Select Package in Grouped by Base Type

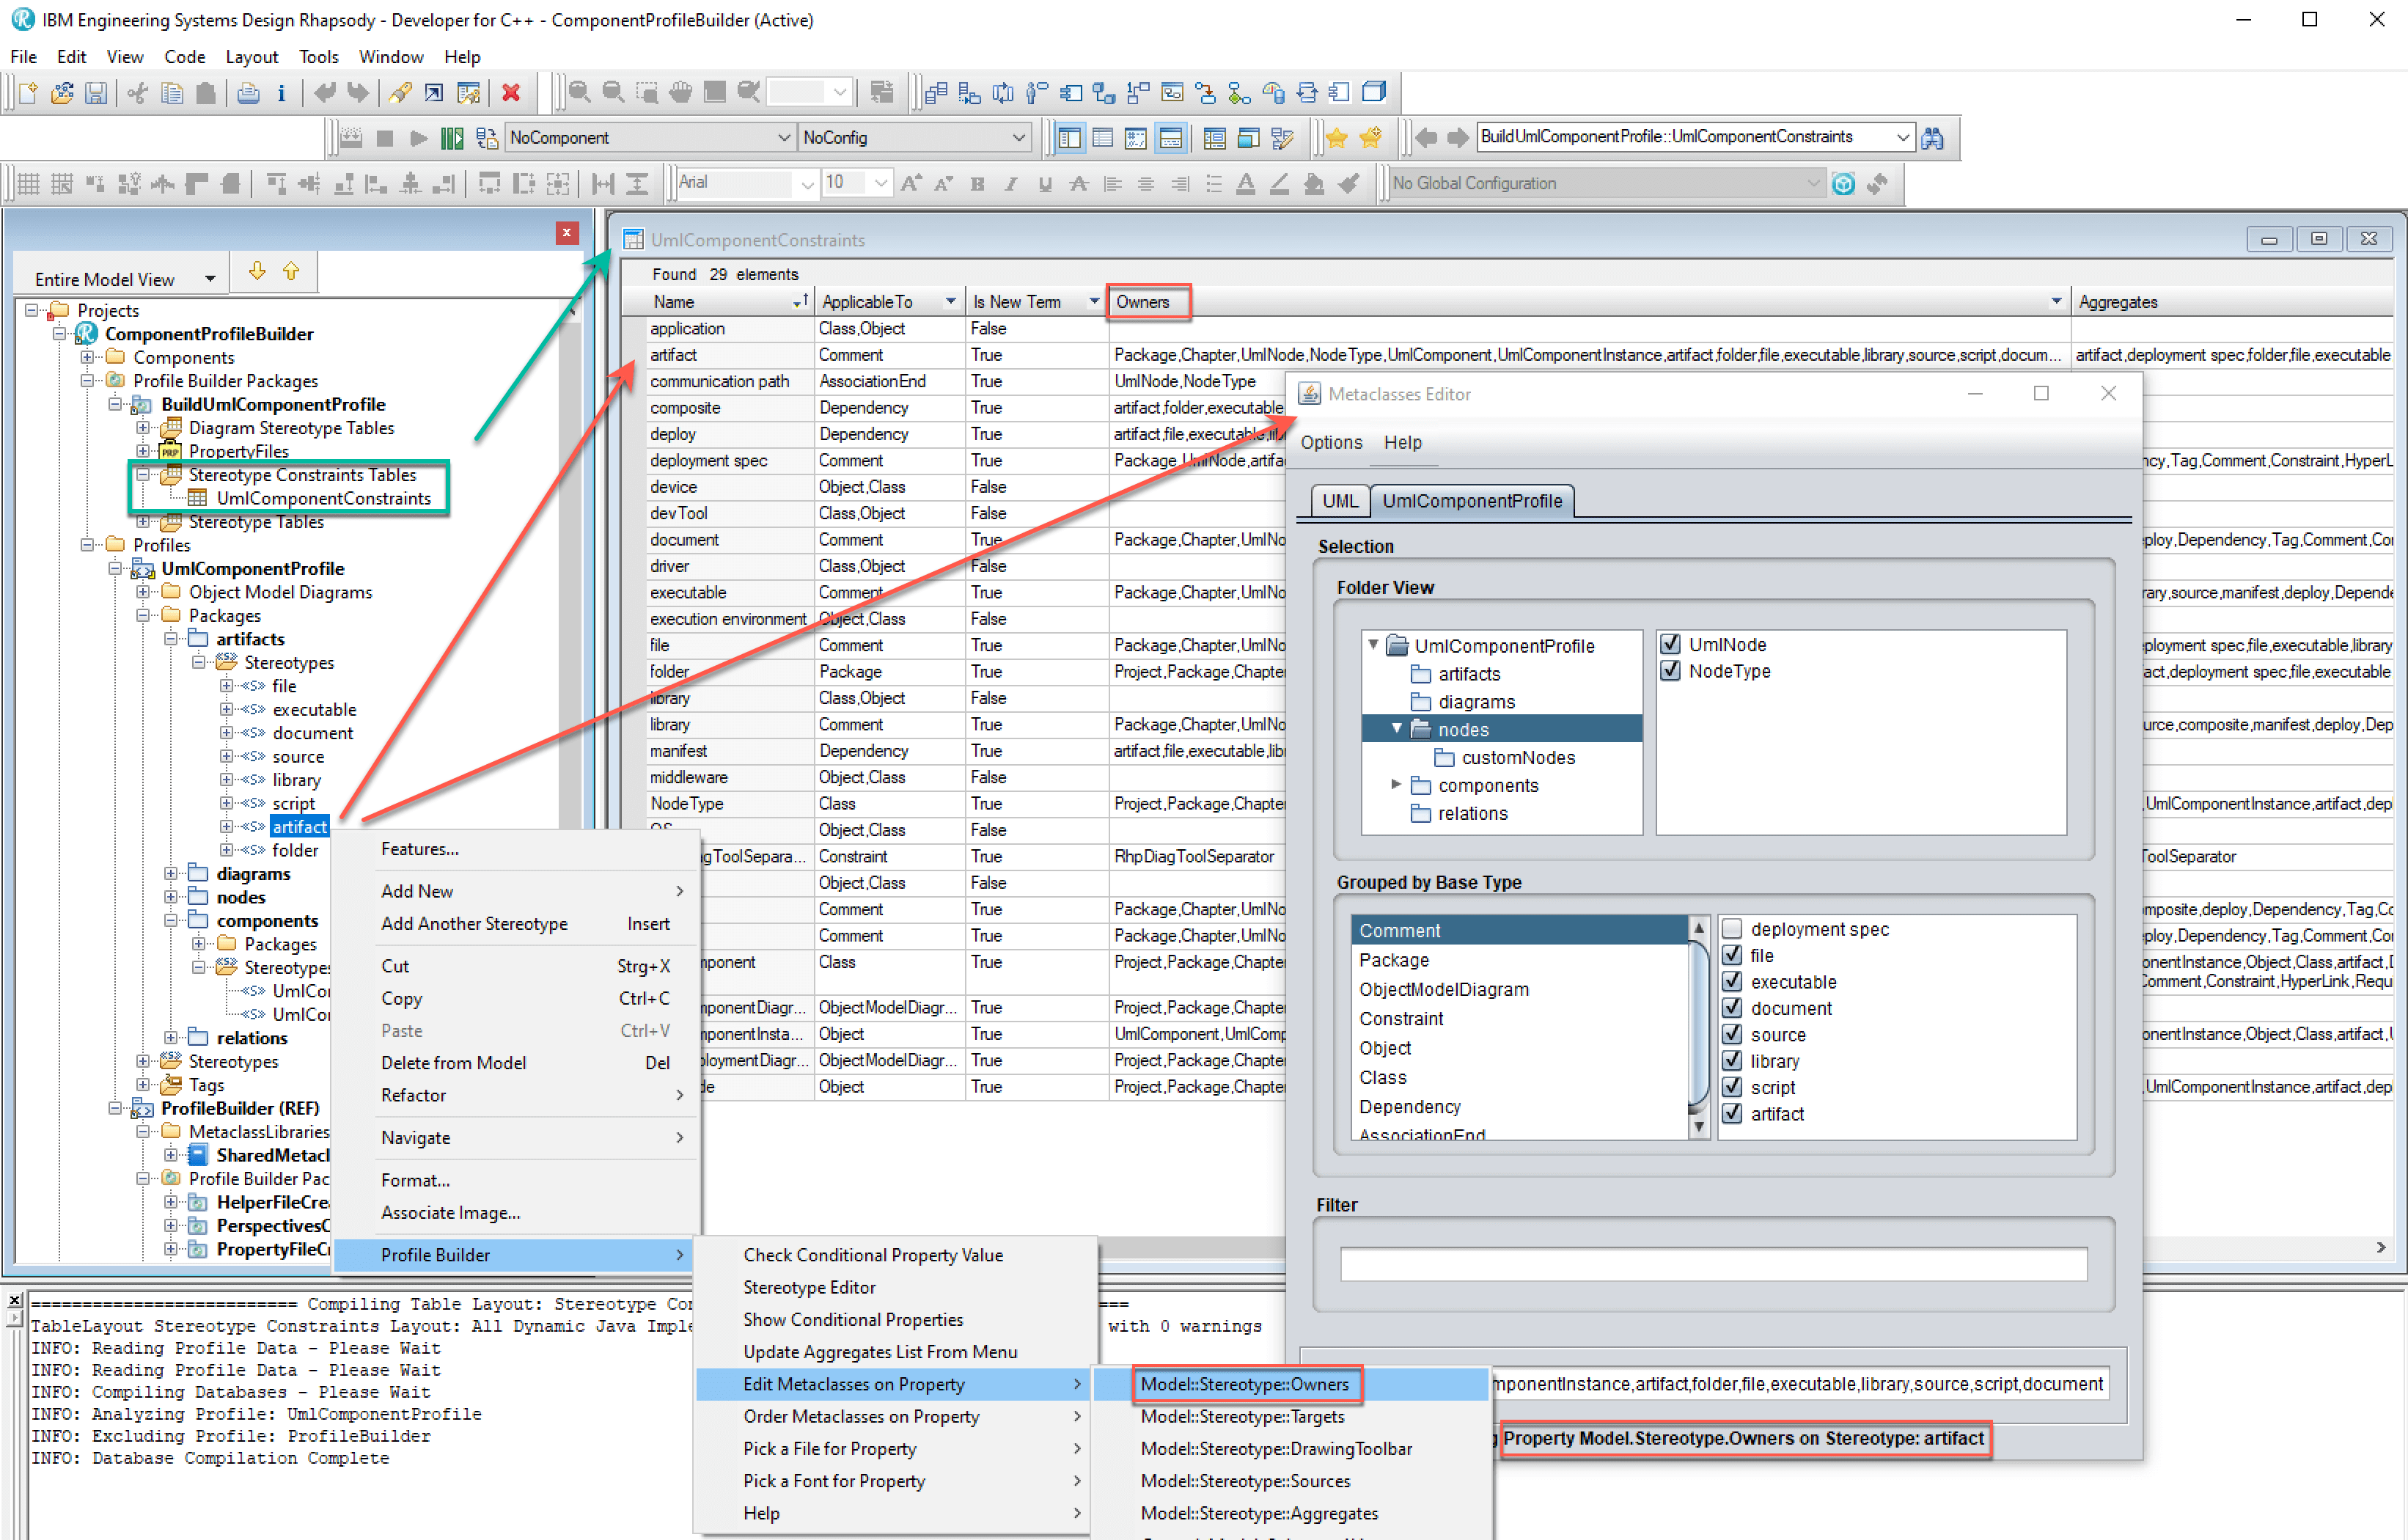pyautogui.click(x=1393, y=959)
